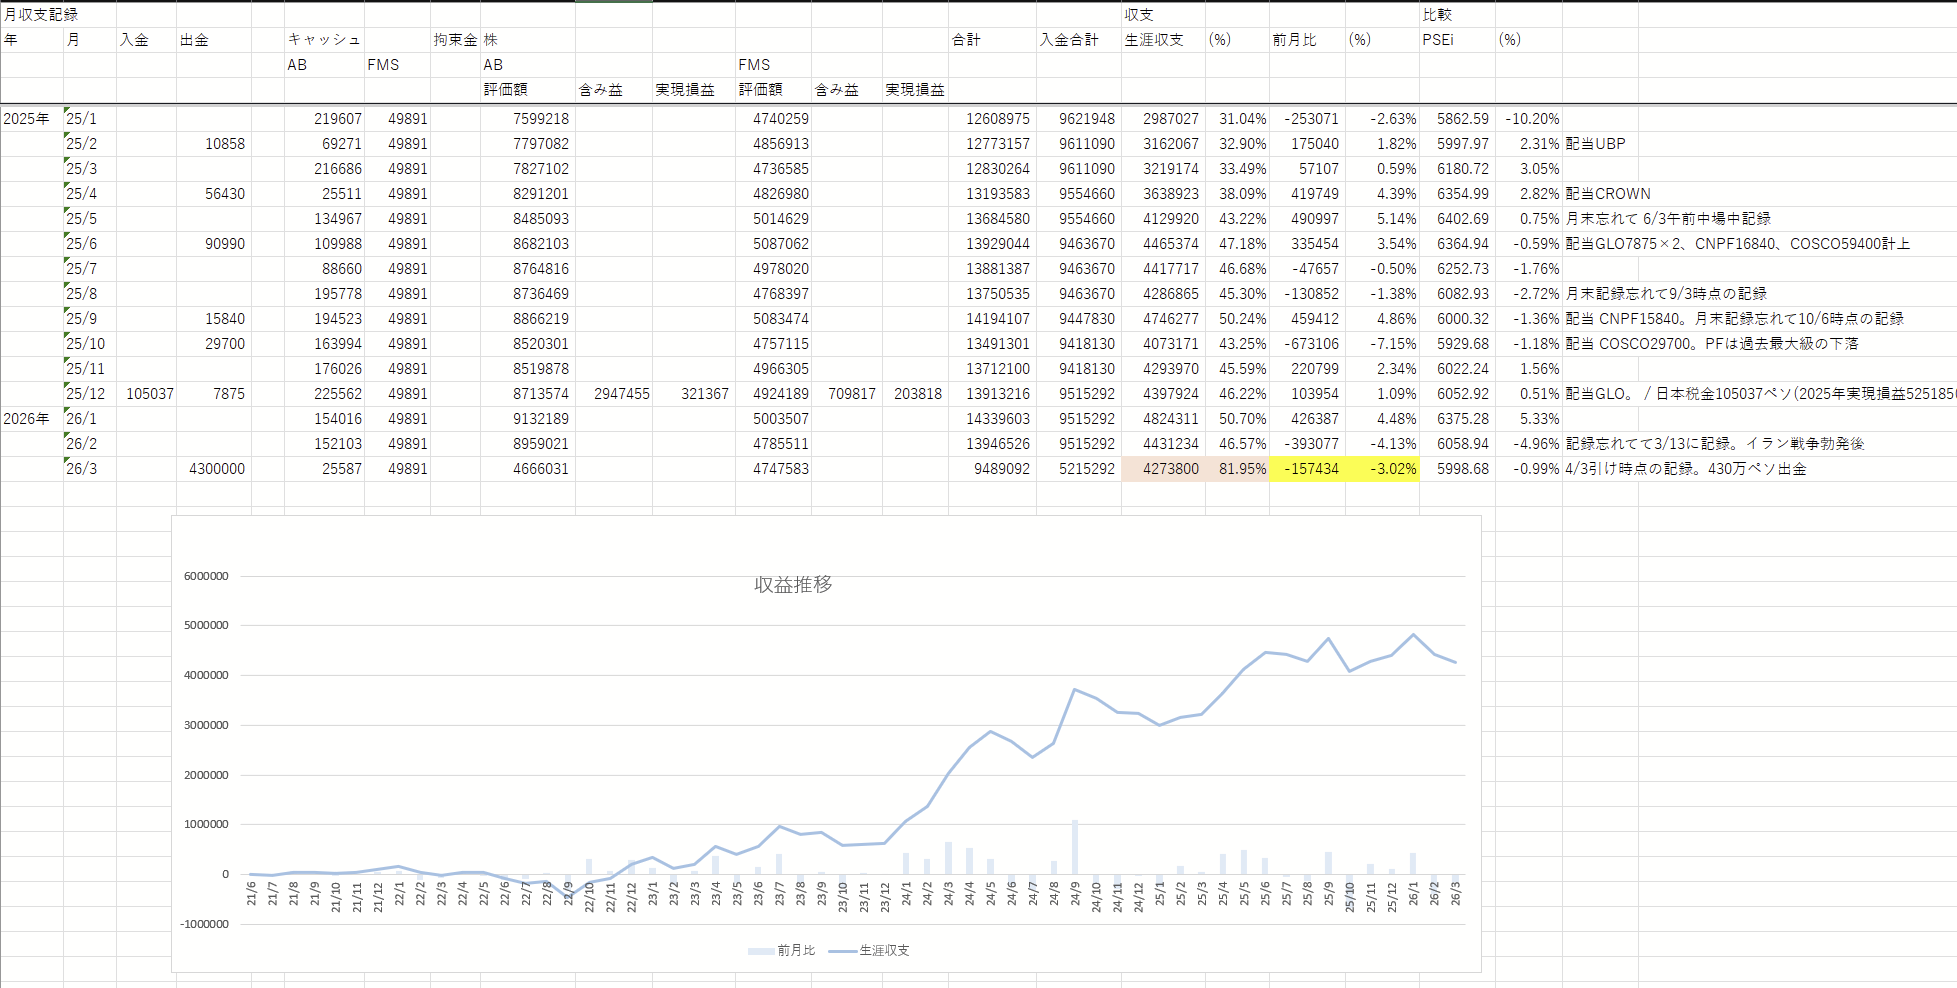Select the 2025年 year cell
Image resolution: width=1957 pixels, height=988 pixels.
click(x=26, y=119)
